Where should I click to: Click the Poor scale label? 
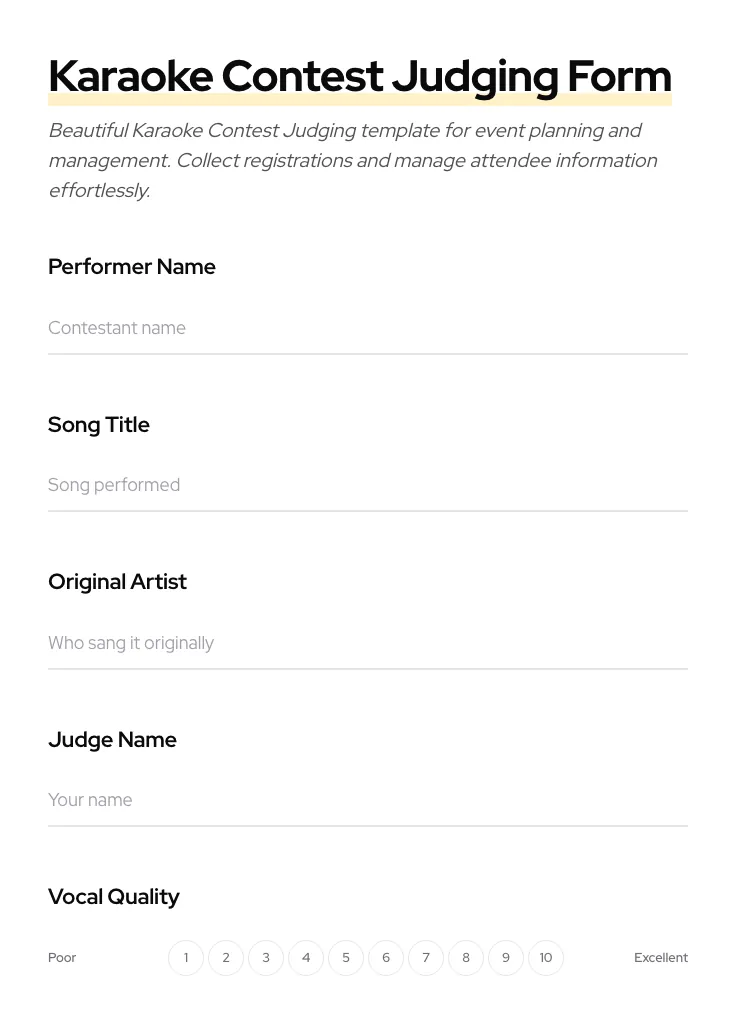click(x=62, y=958)
